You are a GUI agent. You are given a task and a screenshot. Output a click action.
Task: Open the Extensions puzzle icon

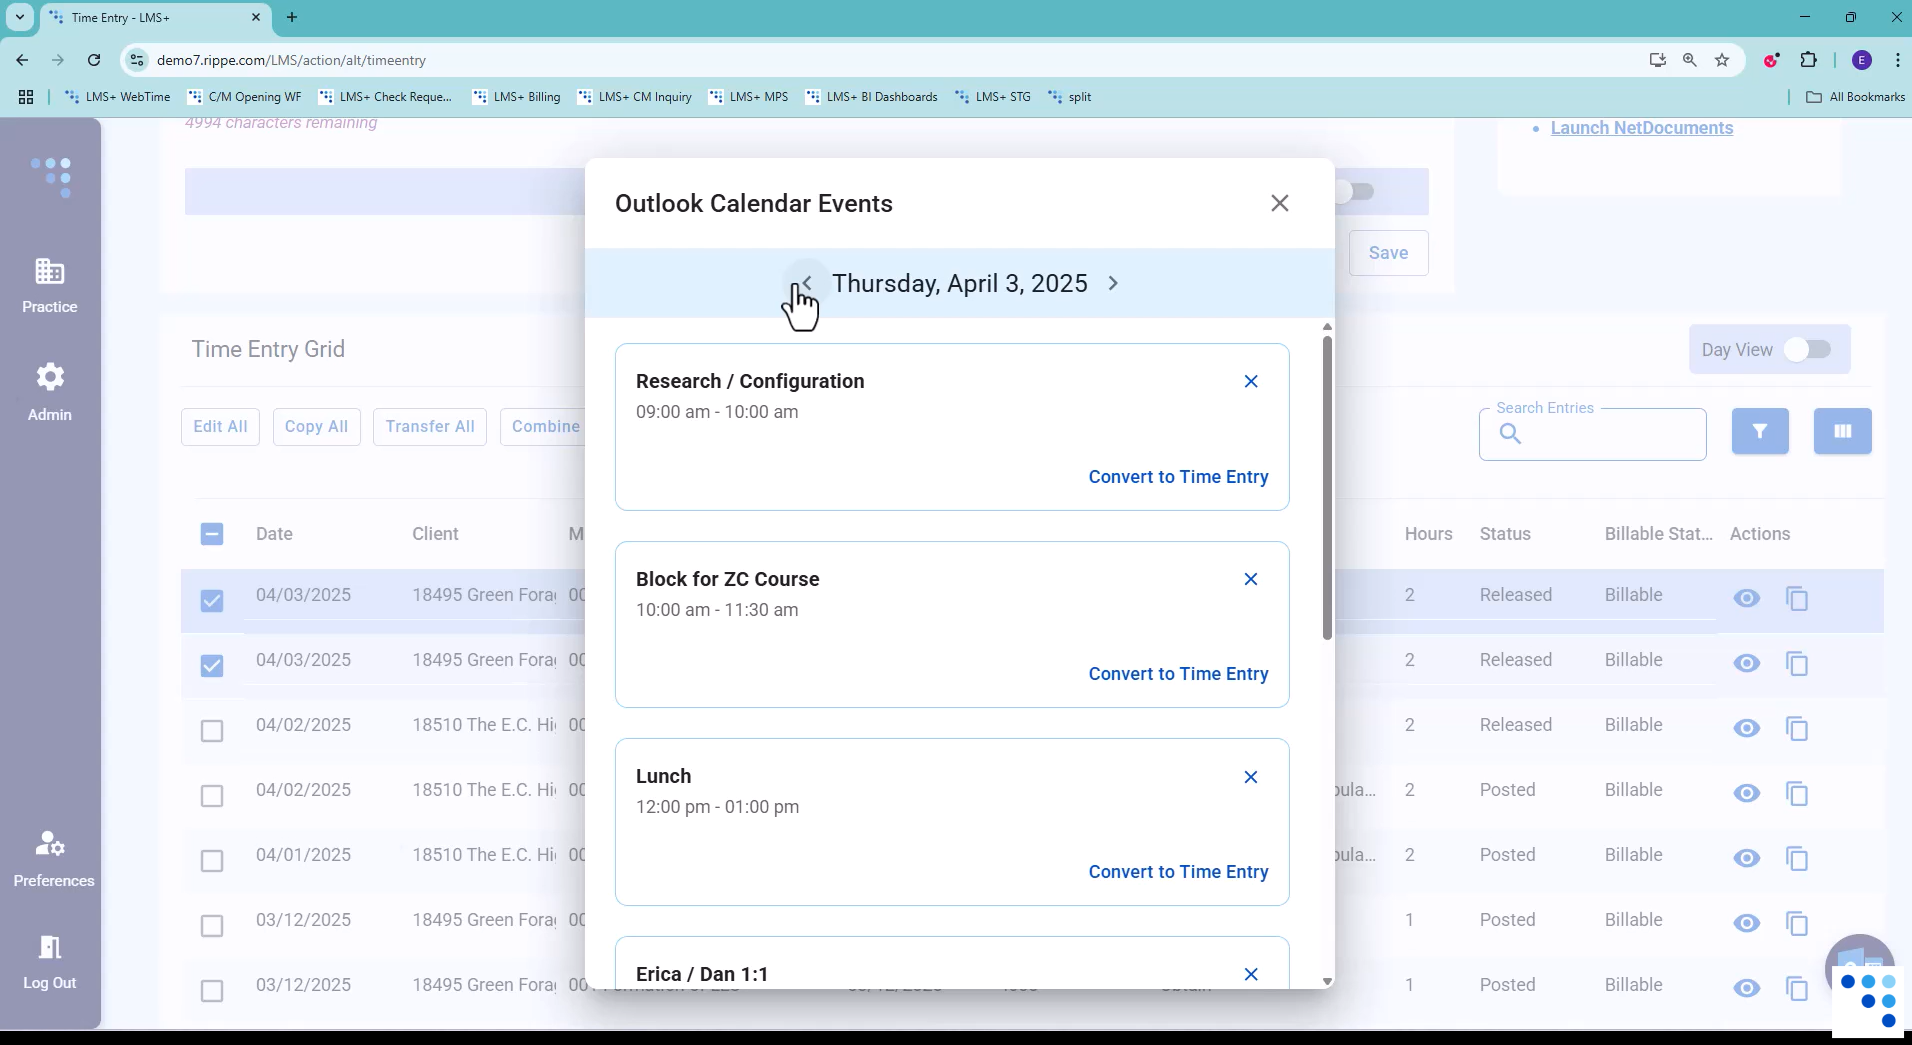[x=1808, y=60]
